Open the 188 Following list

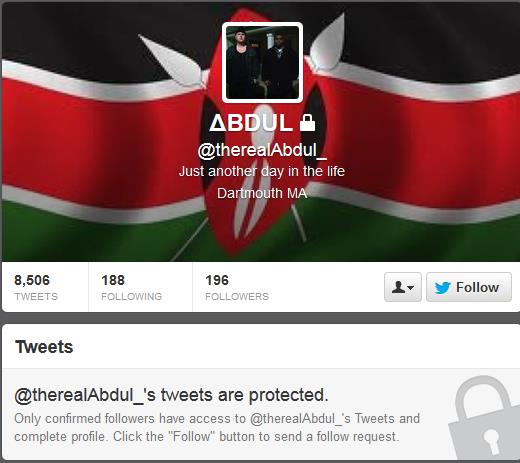[x=131, y=287]
